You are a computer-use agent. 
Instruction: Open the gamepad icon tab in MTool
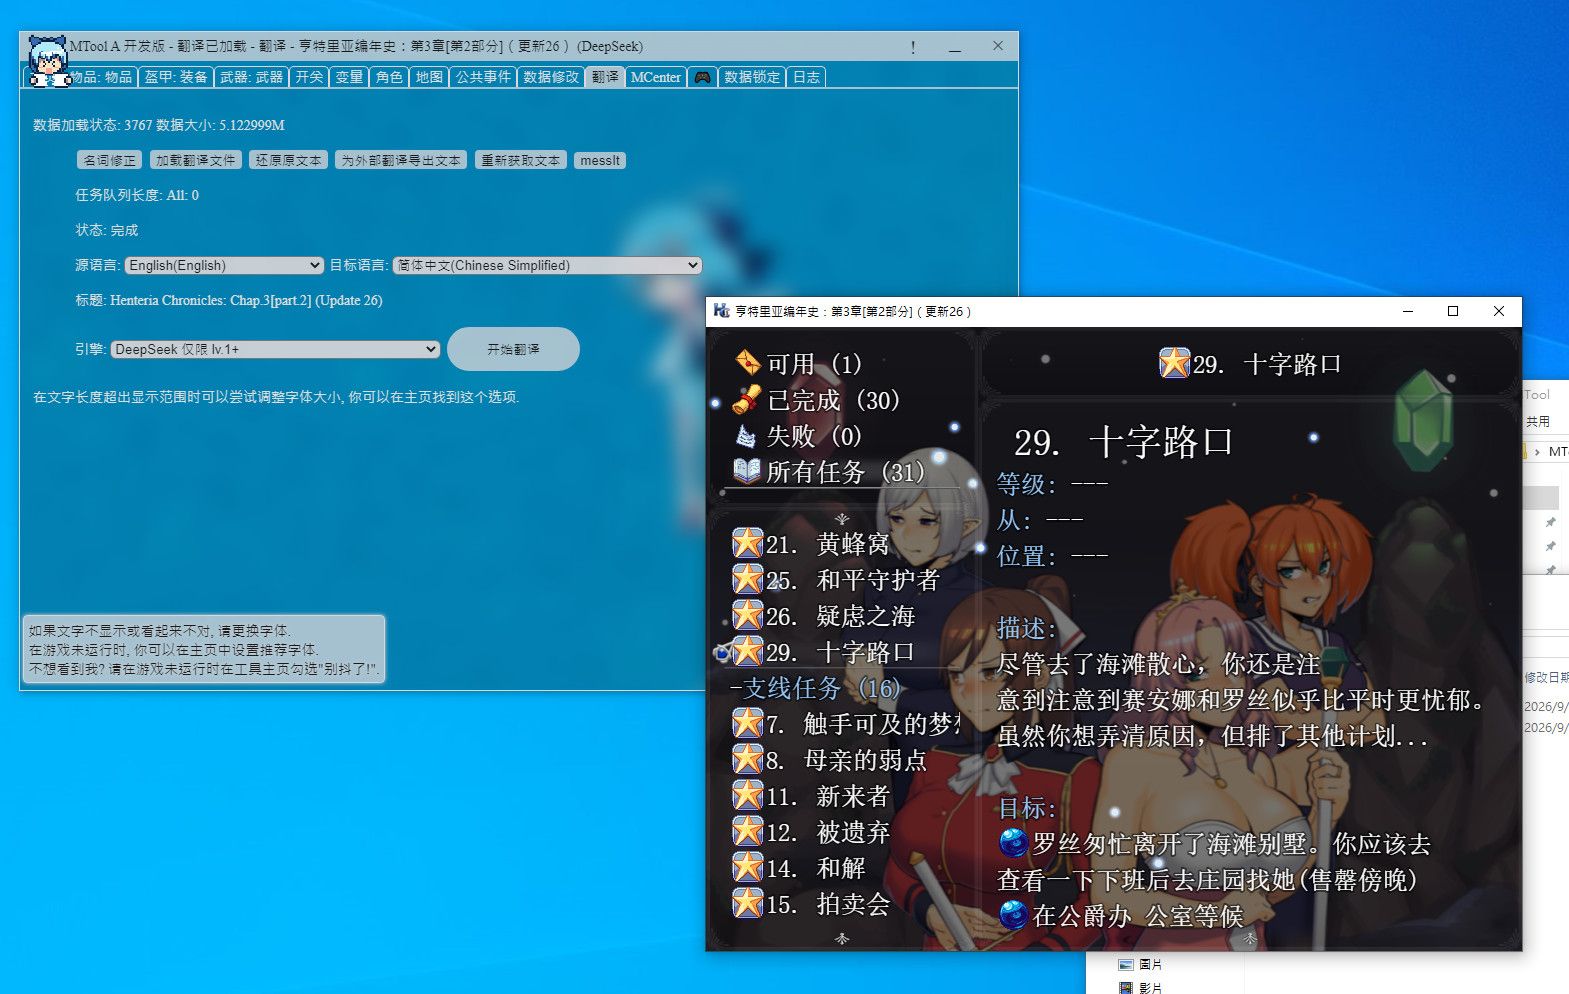703,77
